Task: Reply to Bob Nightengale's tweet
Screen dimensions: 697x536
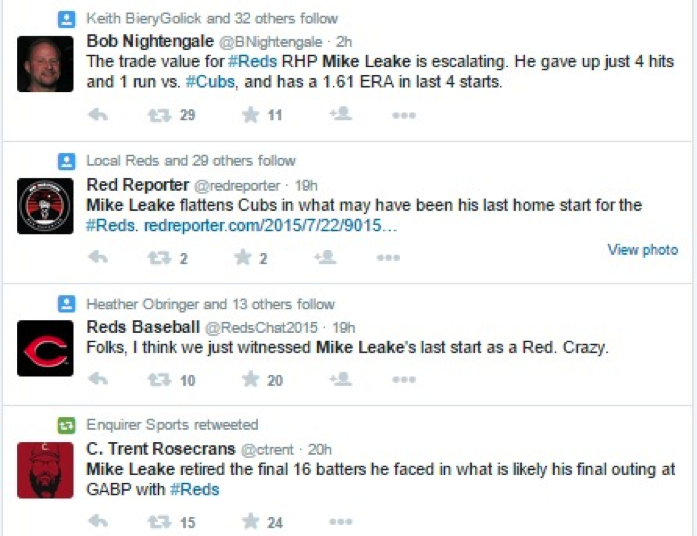Action: [98, 115]
